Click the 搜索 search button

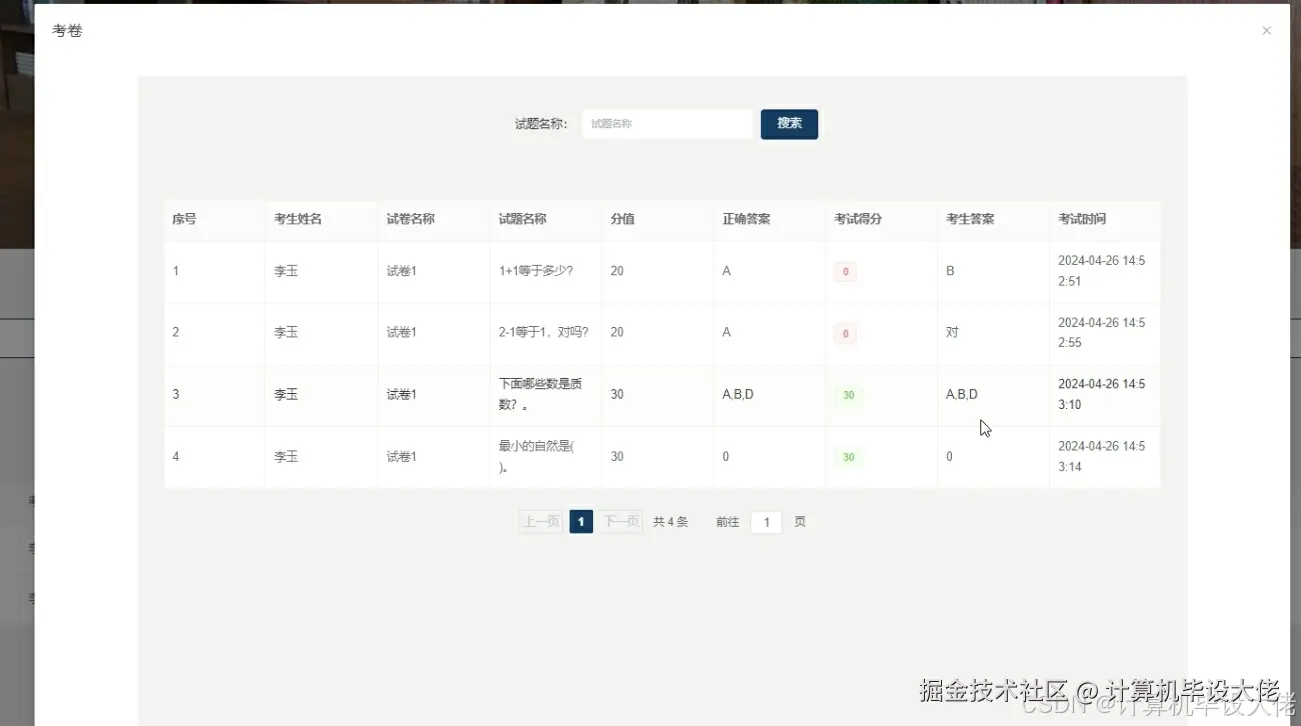click(x=789, y=123)
